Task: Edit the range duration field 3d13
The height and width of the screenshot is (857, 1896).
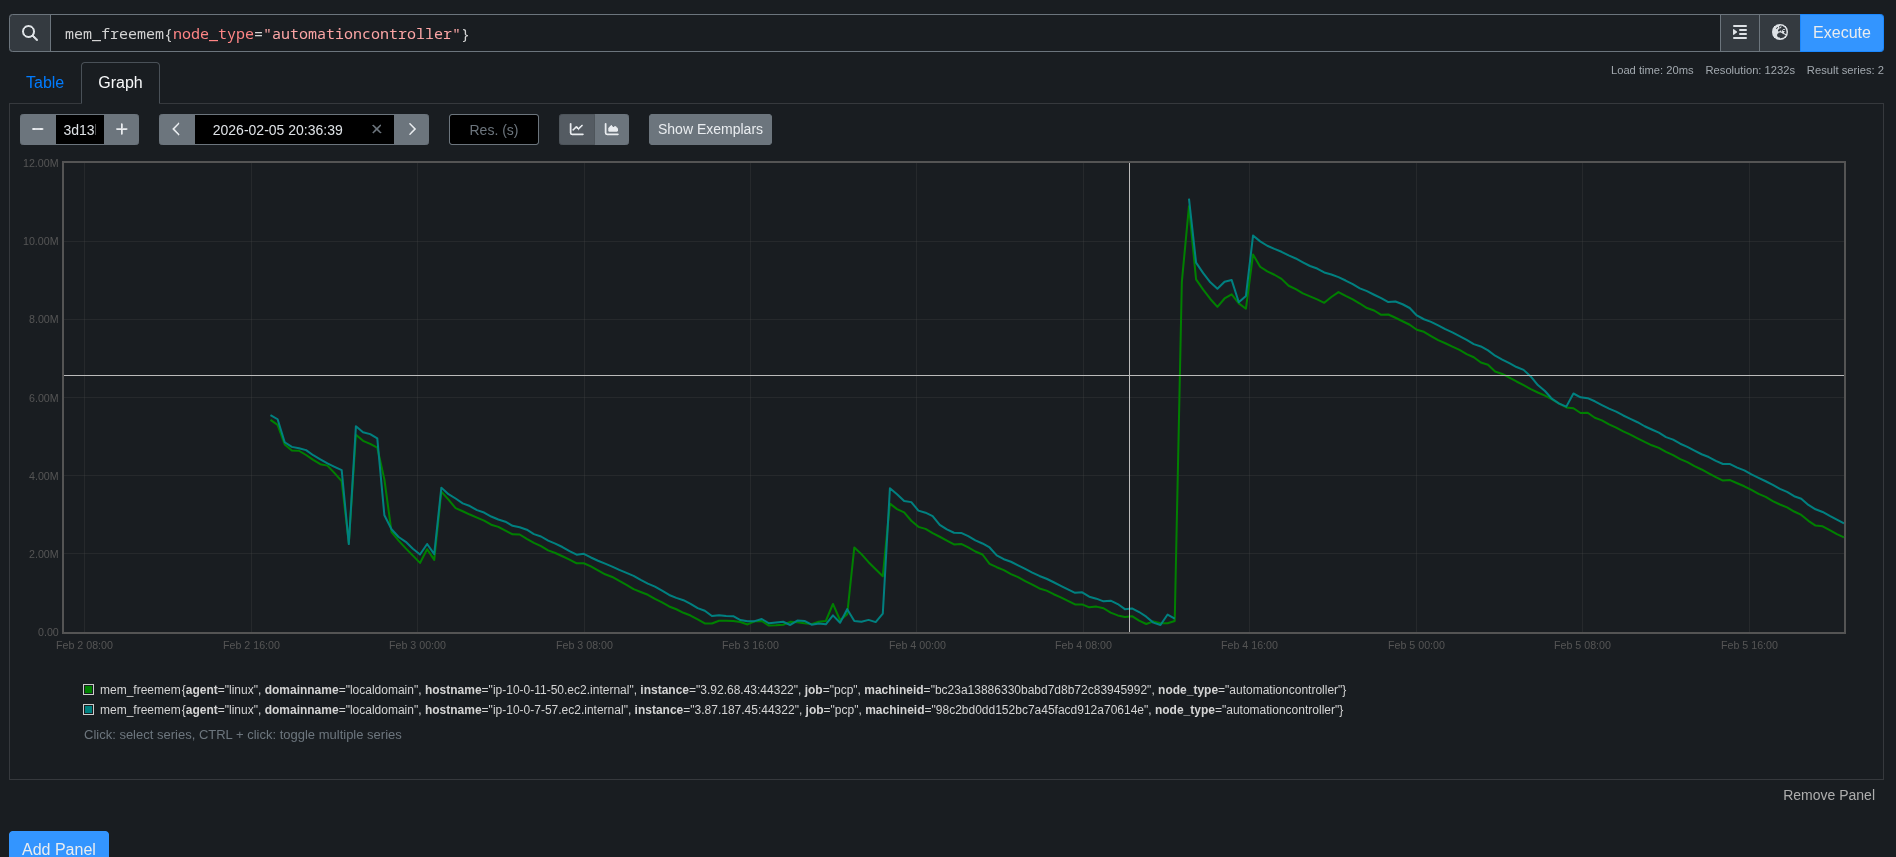Action: 80,129
